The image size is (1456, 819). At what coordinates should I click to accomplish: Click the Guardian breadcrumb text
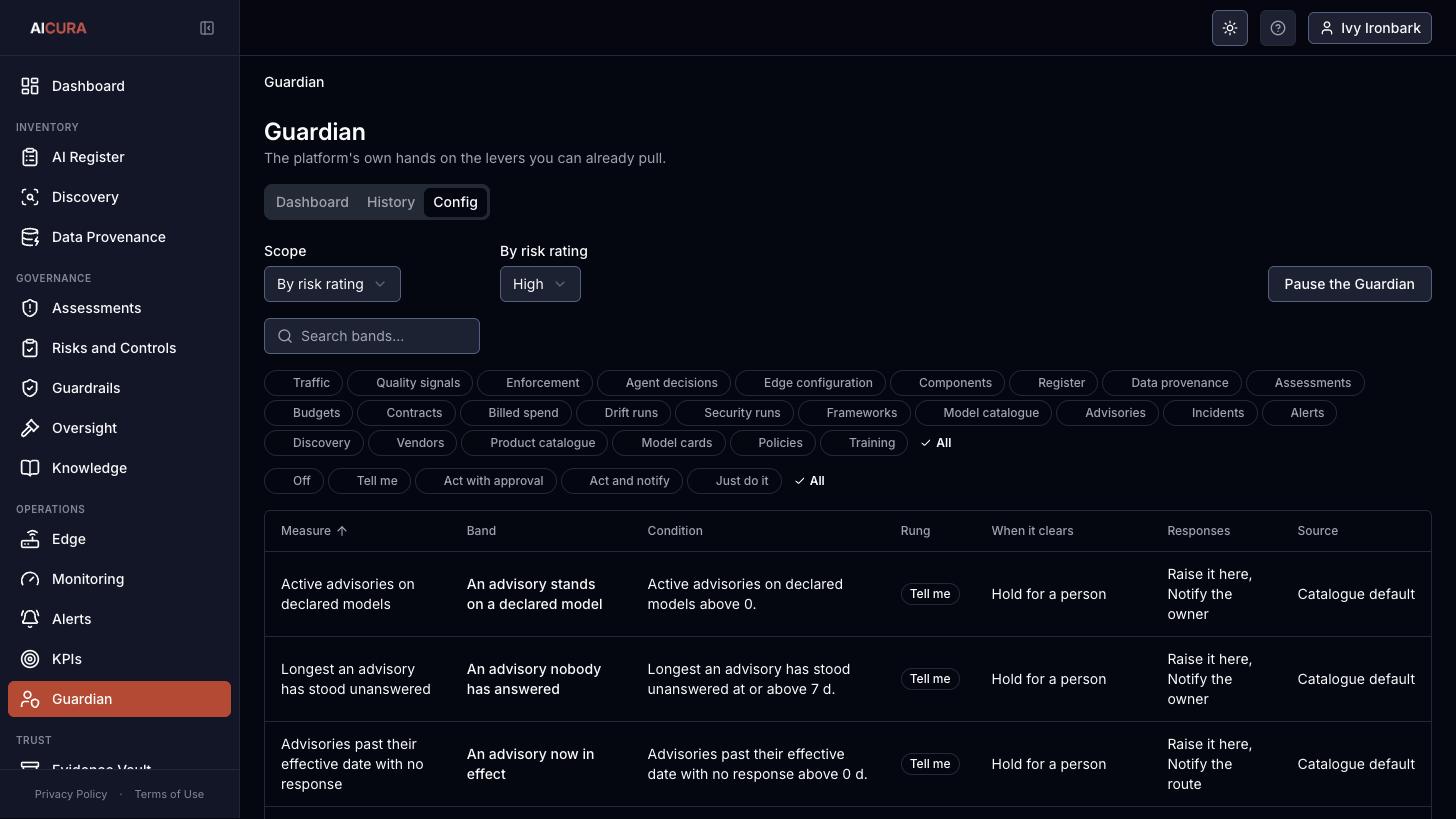coord(294,82)
